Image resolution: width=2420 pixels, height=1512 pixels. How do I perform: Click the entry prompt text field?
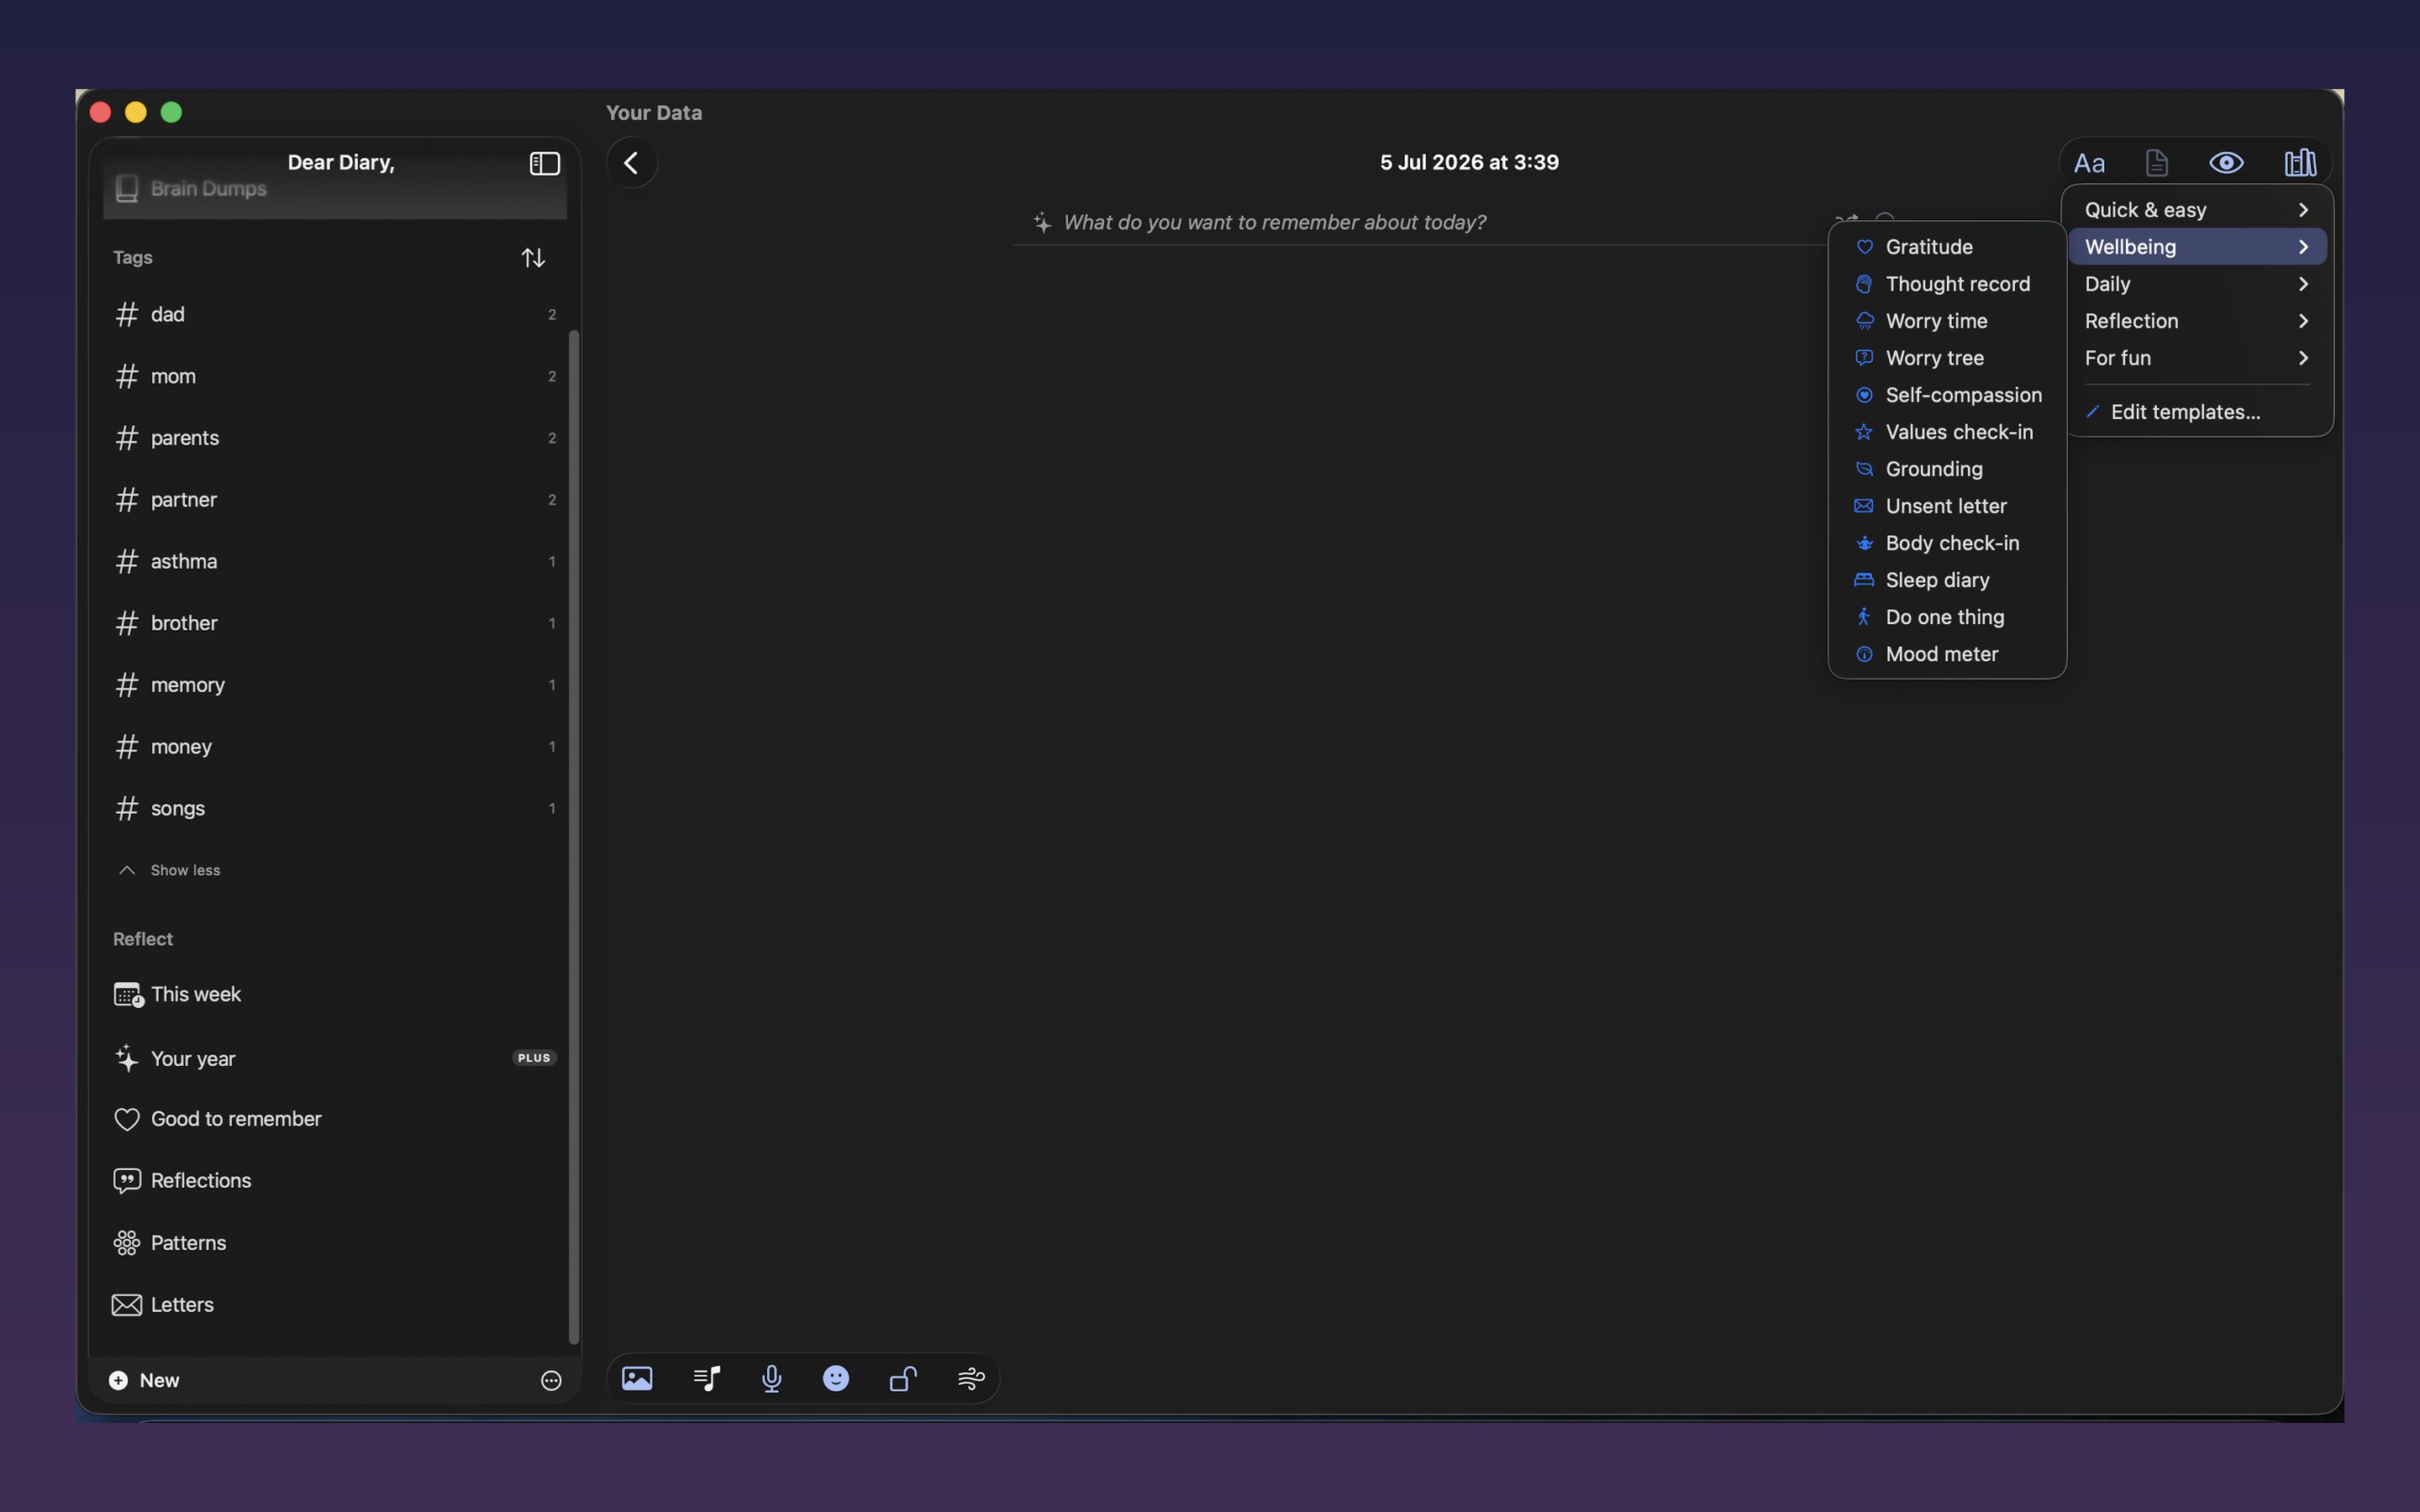click(1274, 223)
